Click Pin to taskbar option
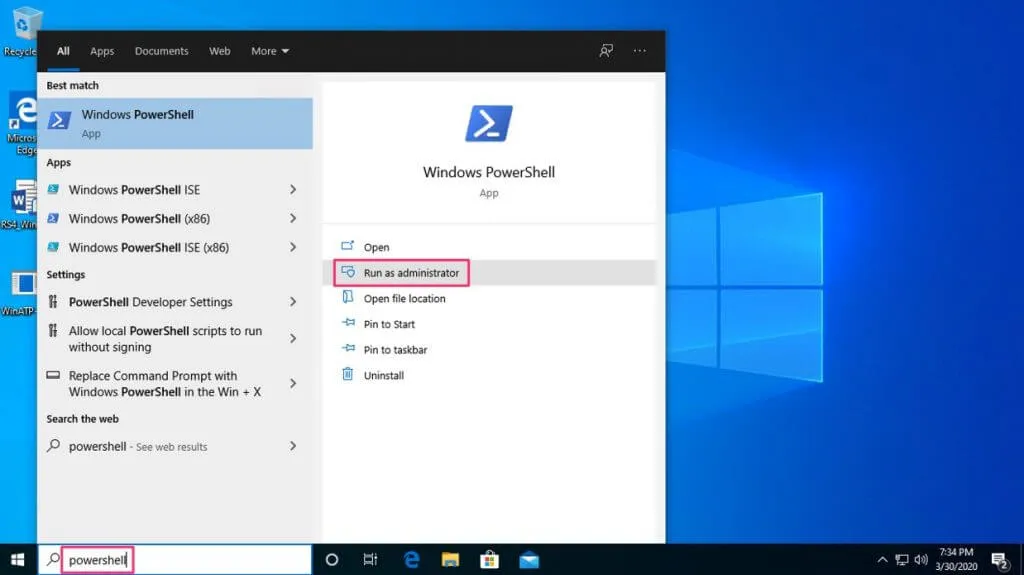The width and height of the screenshot is (1024, 575). point(394,350)
